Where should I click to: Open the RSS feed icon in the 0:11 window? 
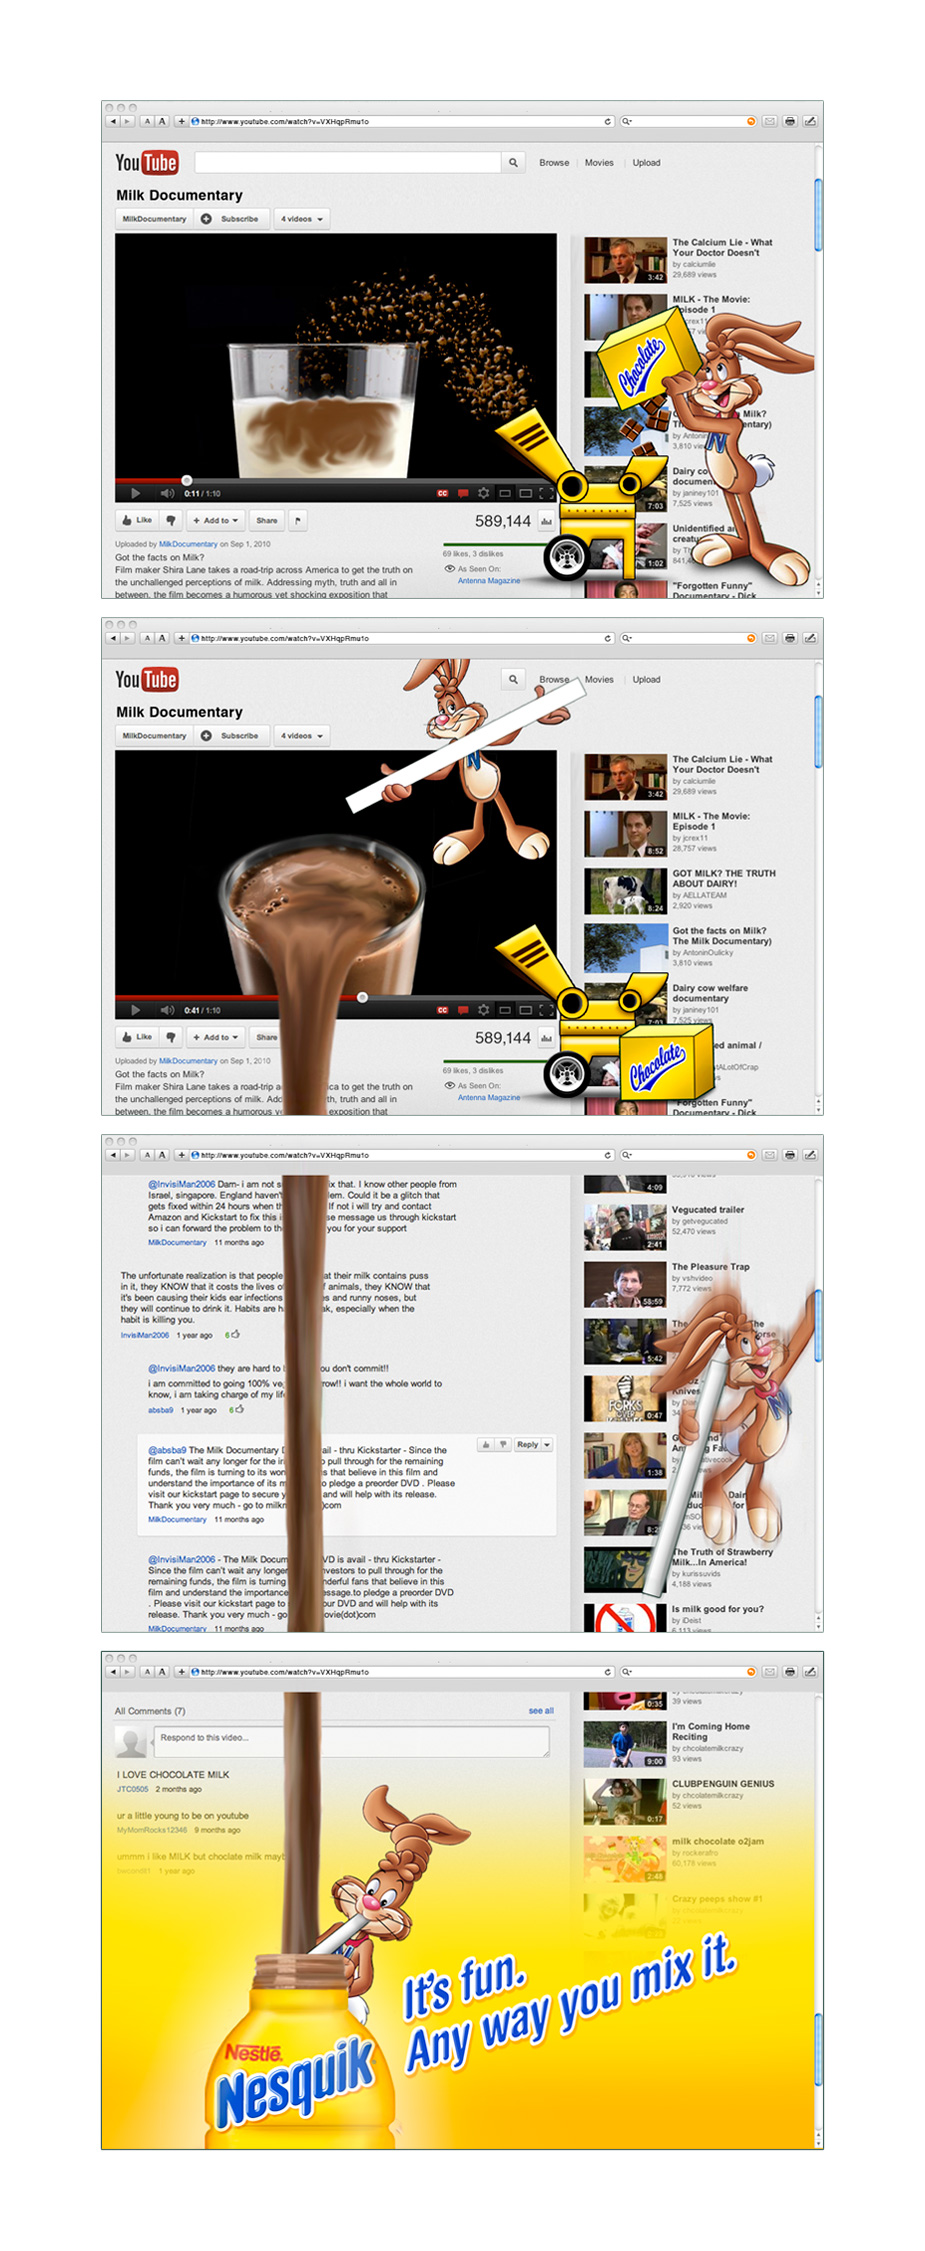coord(751,121)
